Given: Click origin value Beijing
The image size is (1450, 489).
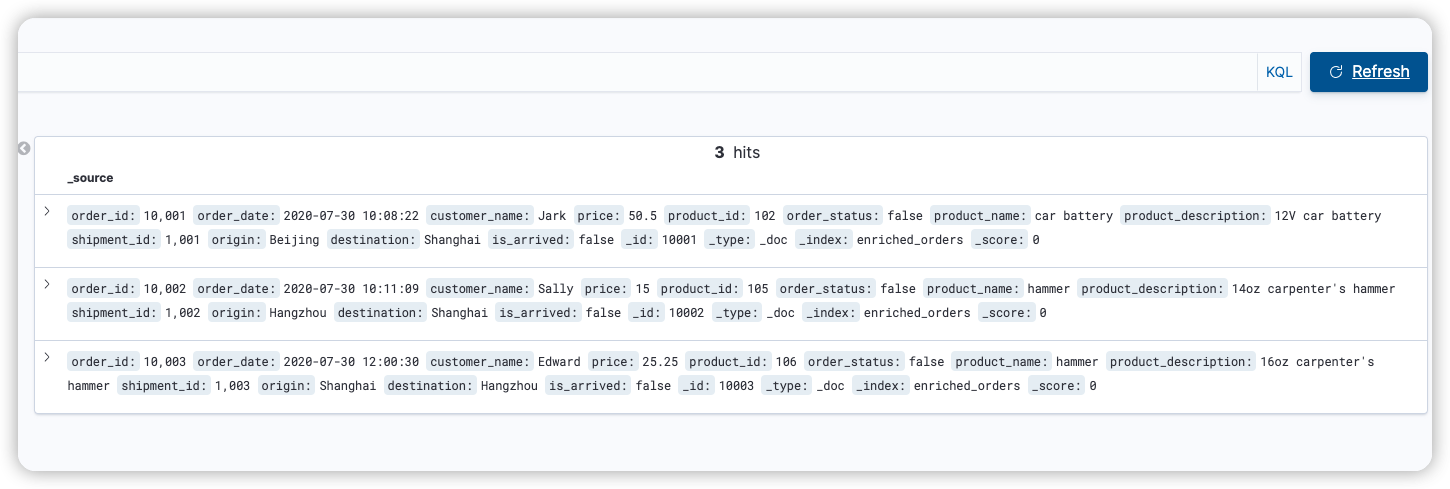Looking at the screenshot, I should pyautogui.click(x=294, y=240).
